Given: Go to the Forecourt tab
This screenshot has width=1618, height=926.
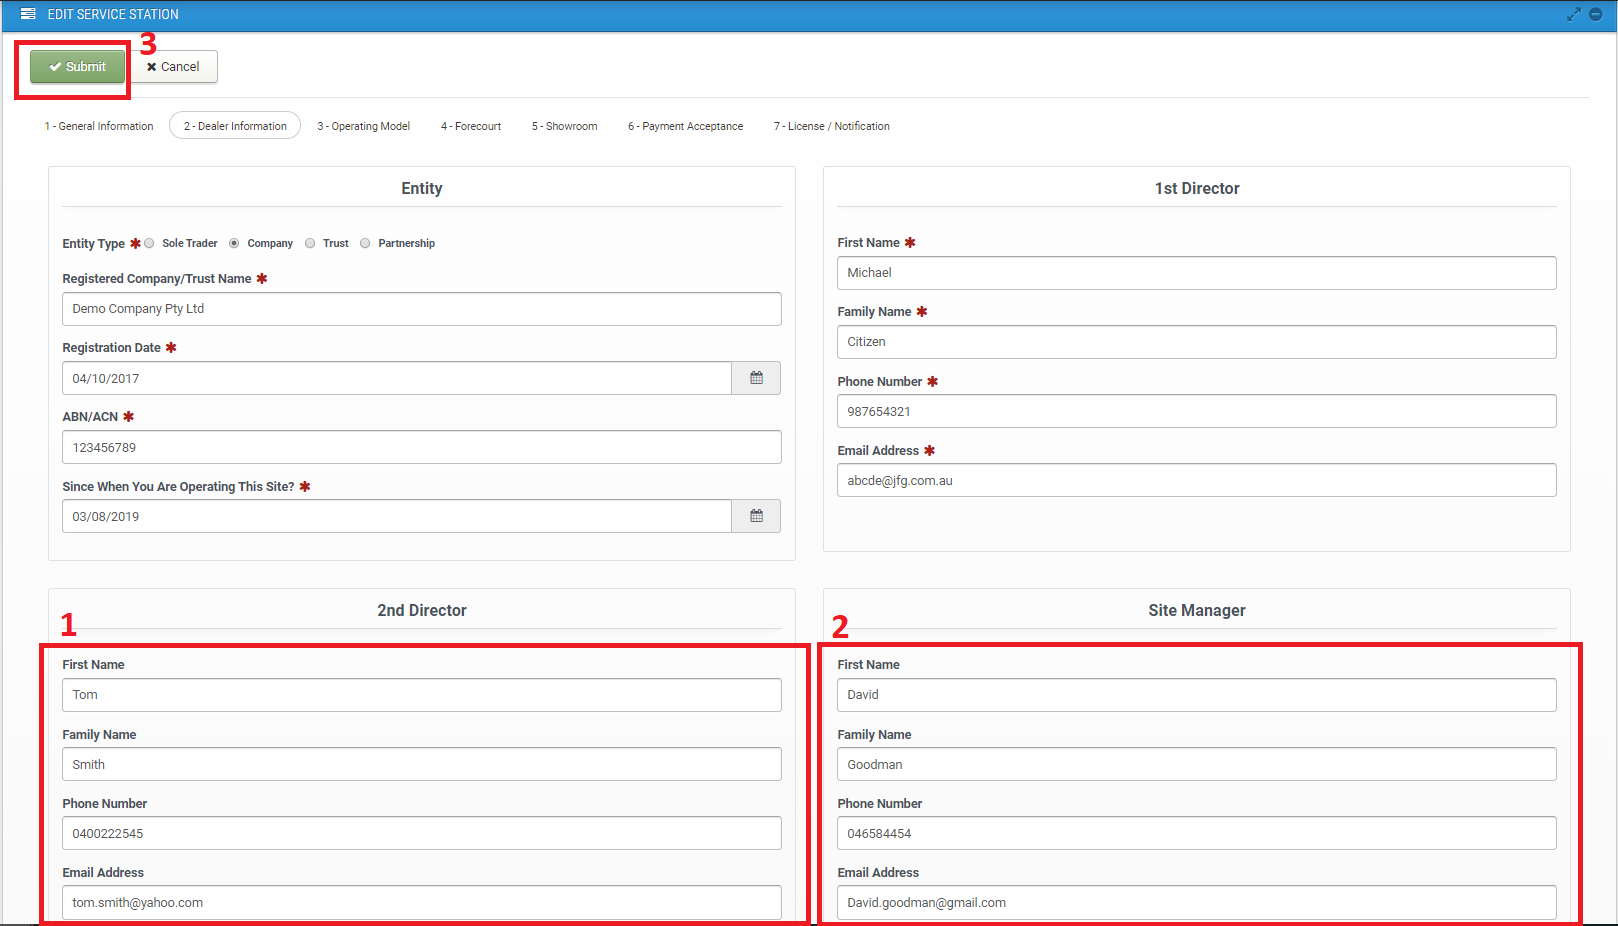Looking at the screenshot, I should click(471, 126).
